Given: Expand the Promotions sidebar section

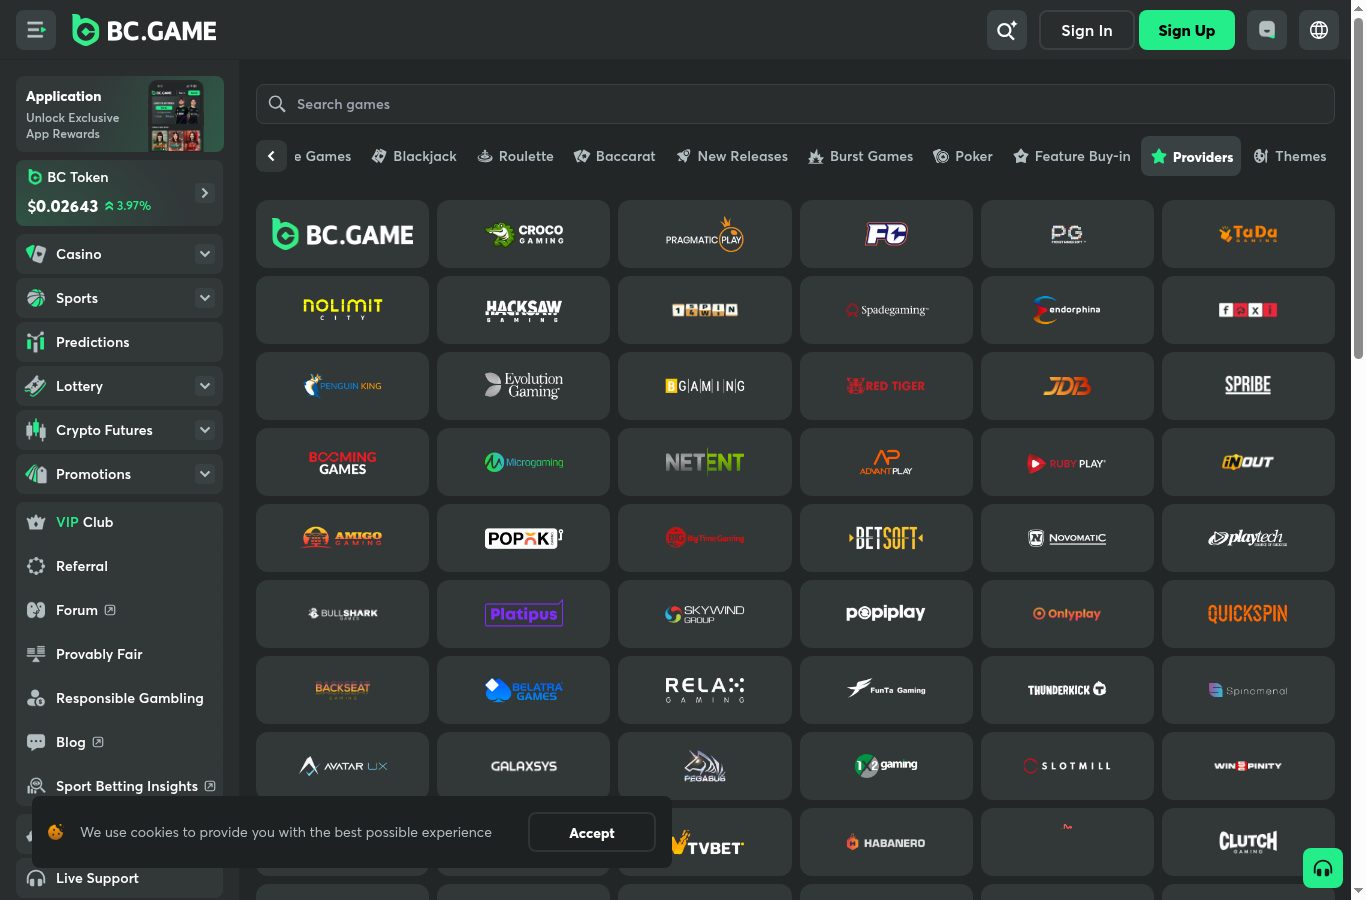Looking at the screenshot, I should 205,474.
